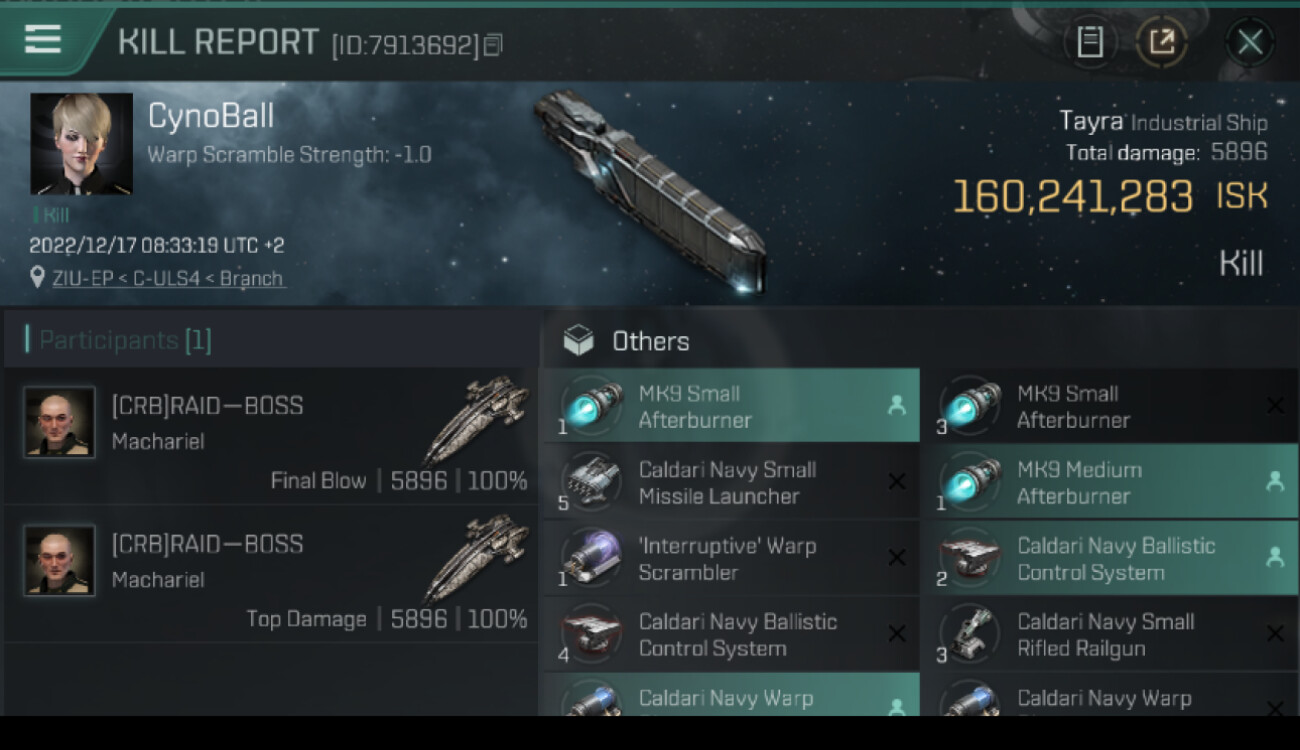Select the Caldari Navy Small Missile Launcher
Screen dimensions: 1300x750
point(731,482)
